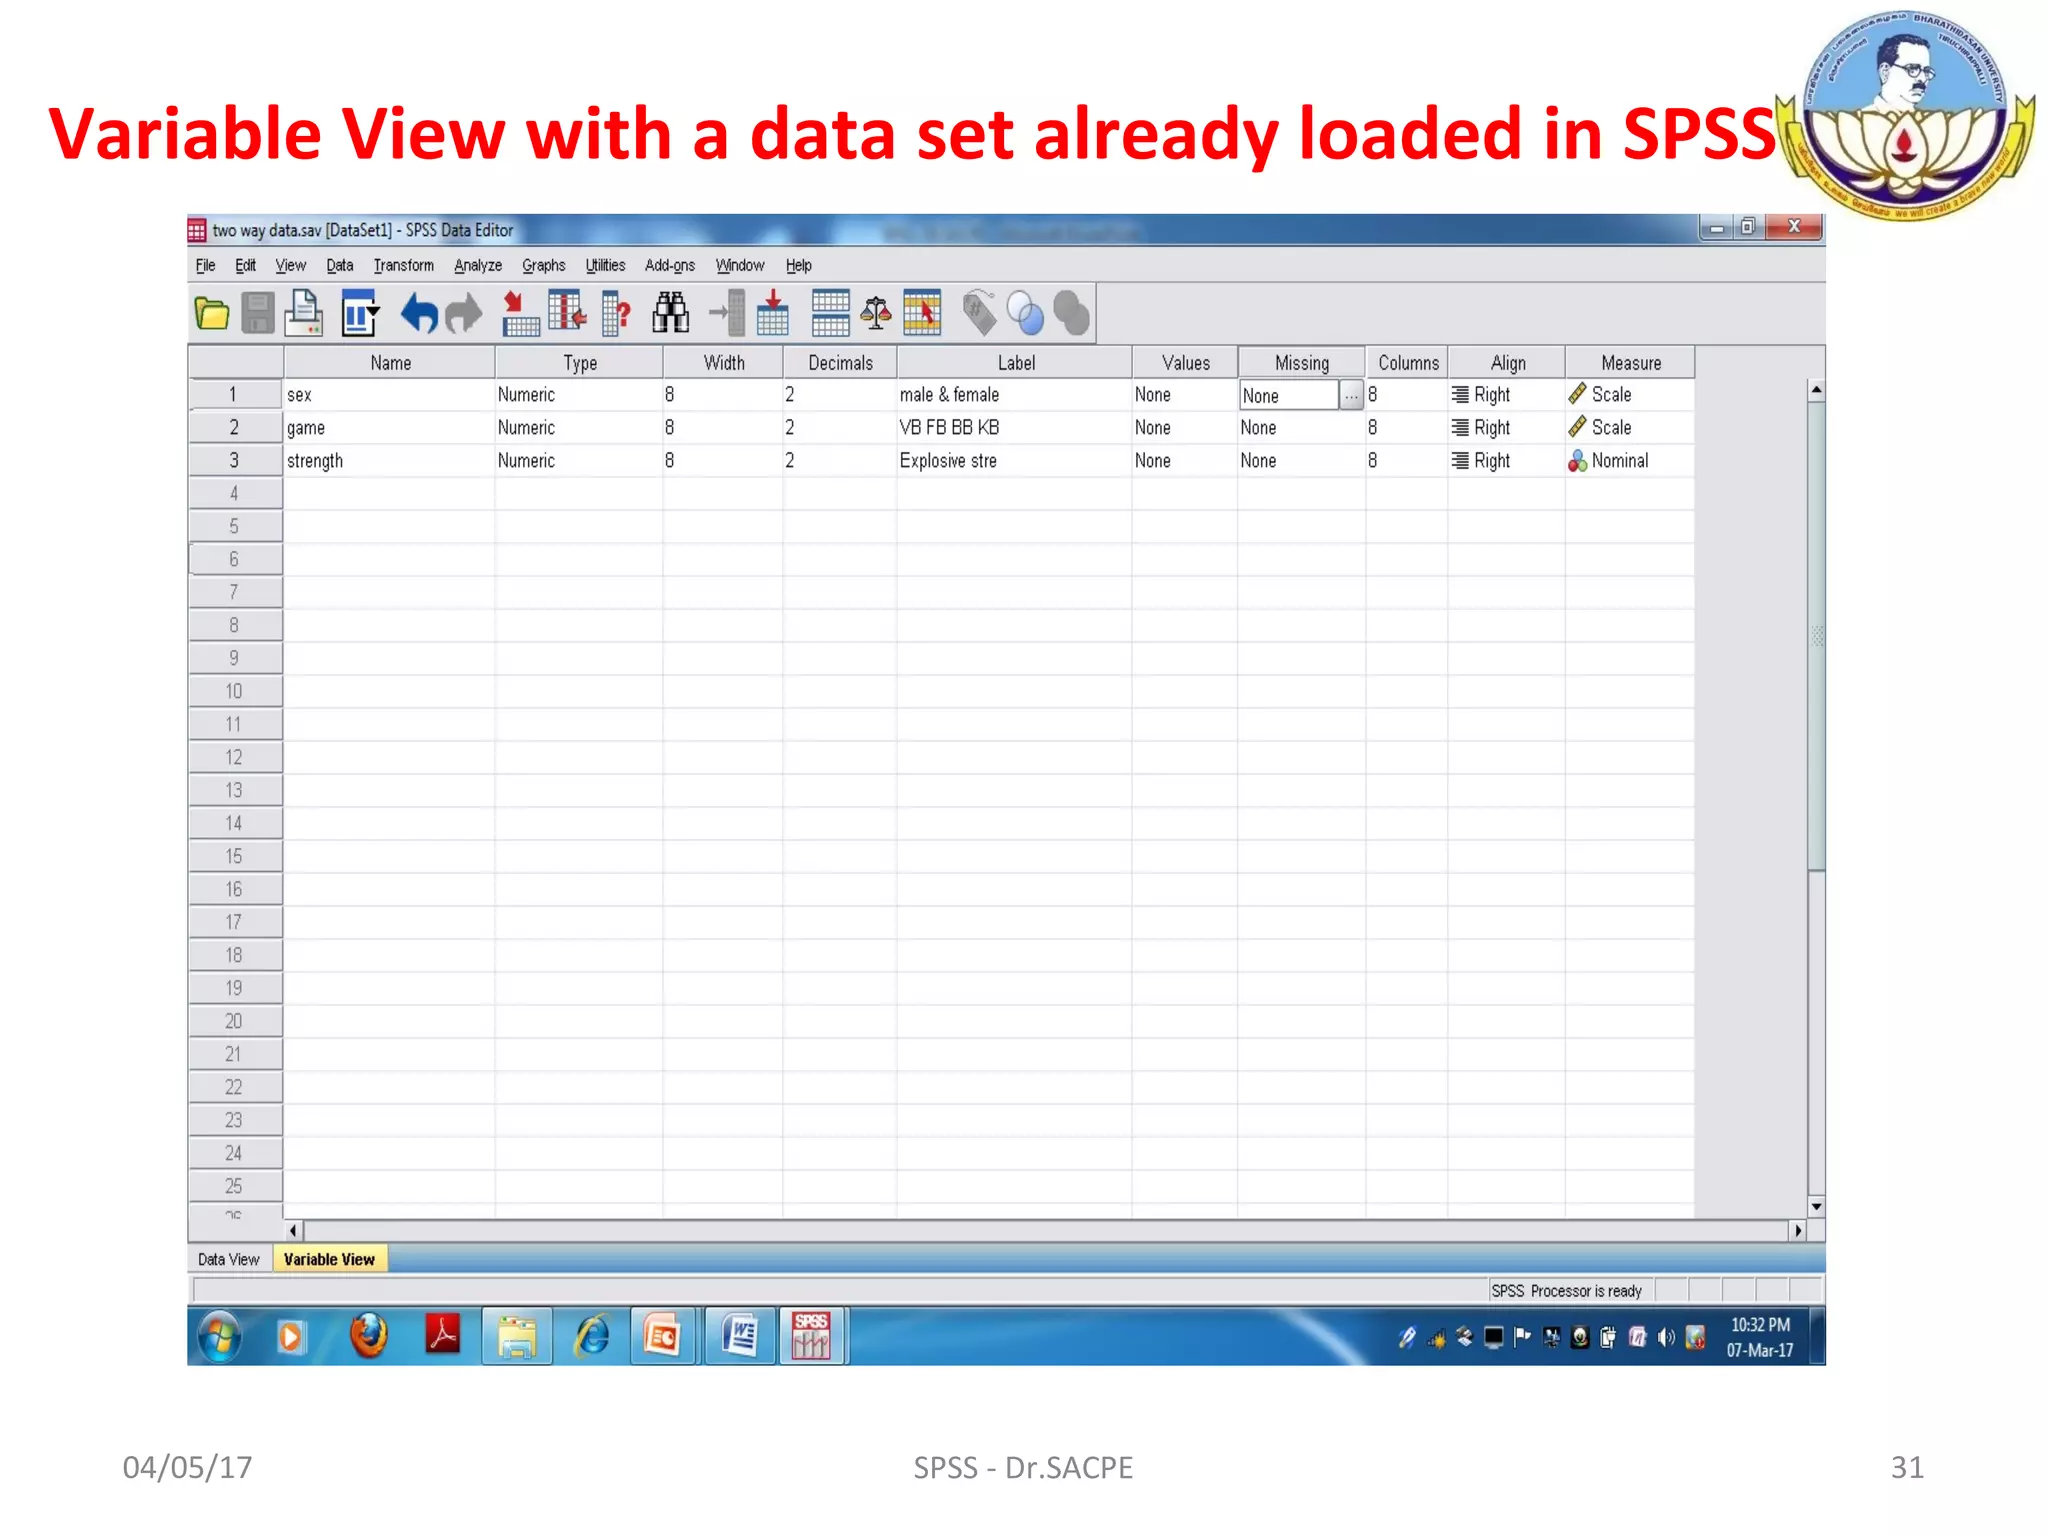Click the Print icon in toolbar
The image size is (2048, 1536).
304,313
